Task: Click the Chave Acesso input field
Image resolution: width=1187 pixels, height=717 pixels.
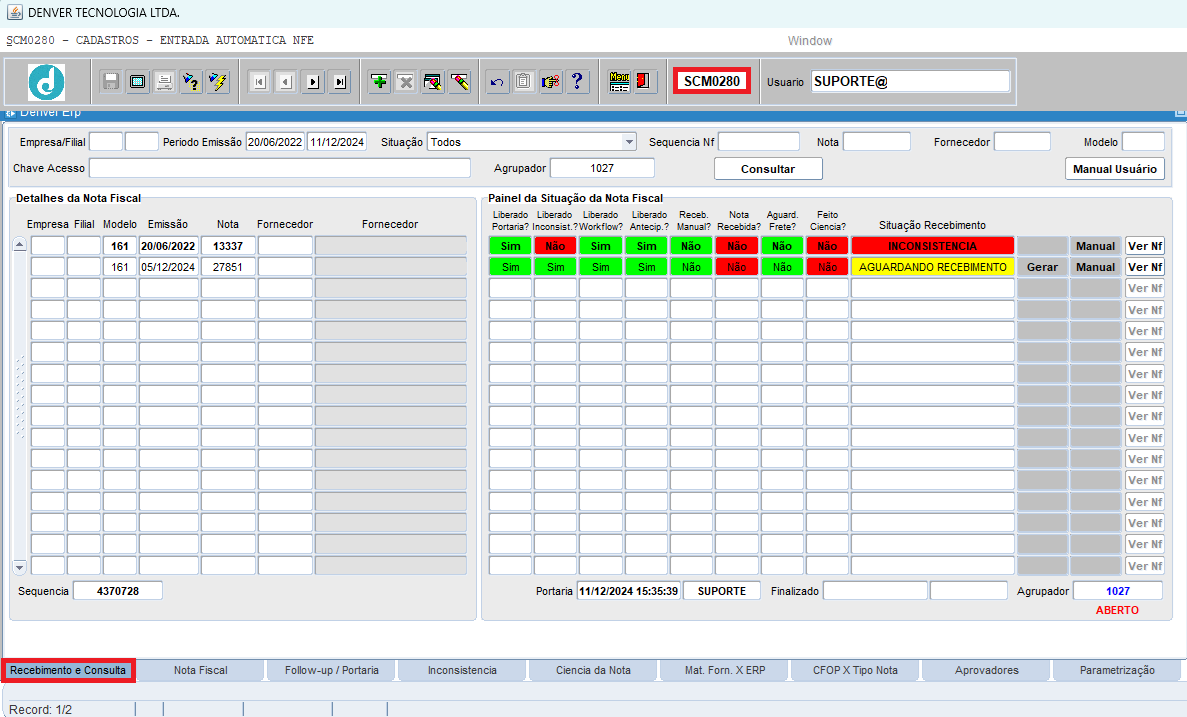Action: tap(280, 168)
